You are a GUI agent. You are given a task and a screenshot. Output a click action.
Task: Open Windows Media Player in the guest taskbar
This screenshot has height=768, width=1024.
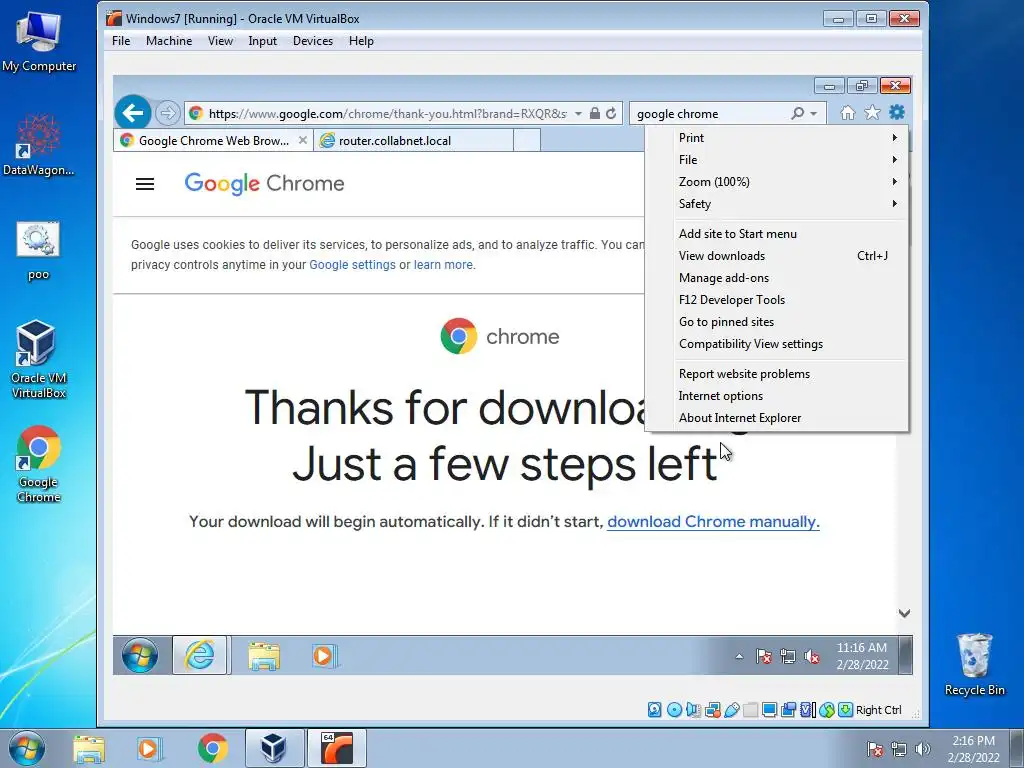pos(323,656)
